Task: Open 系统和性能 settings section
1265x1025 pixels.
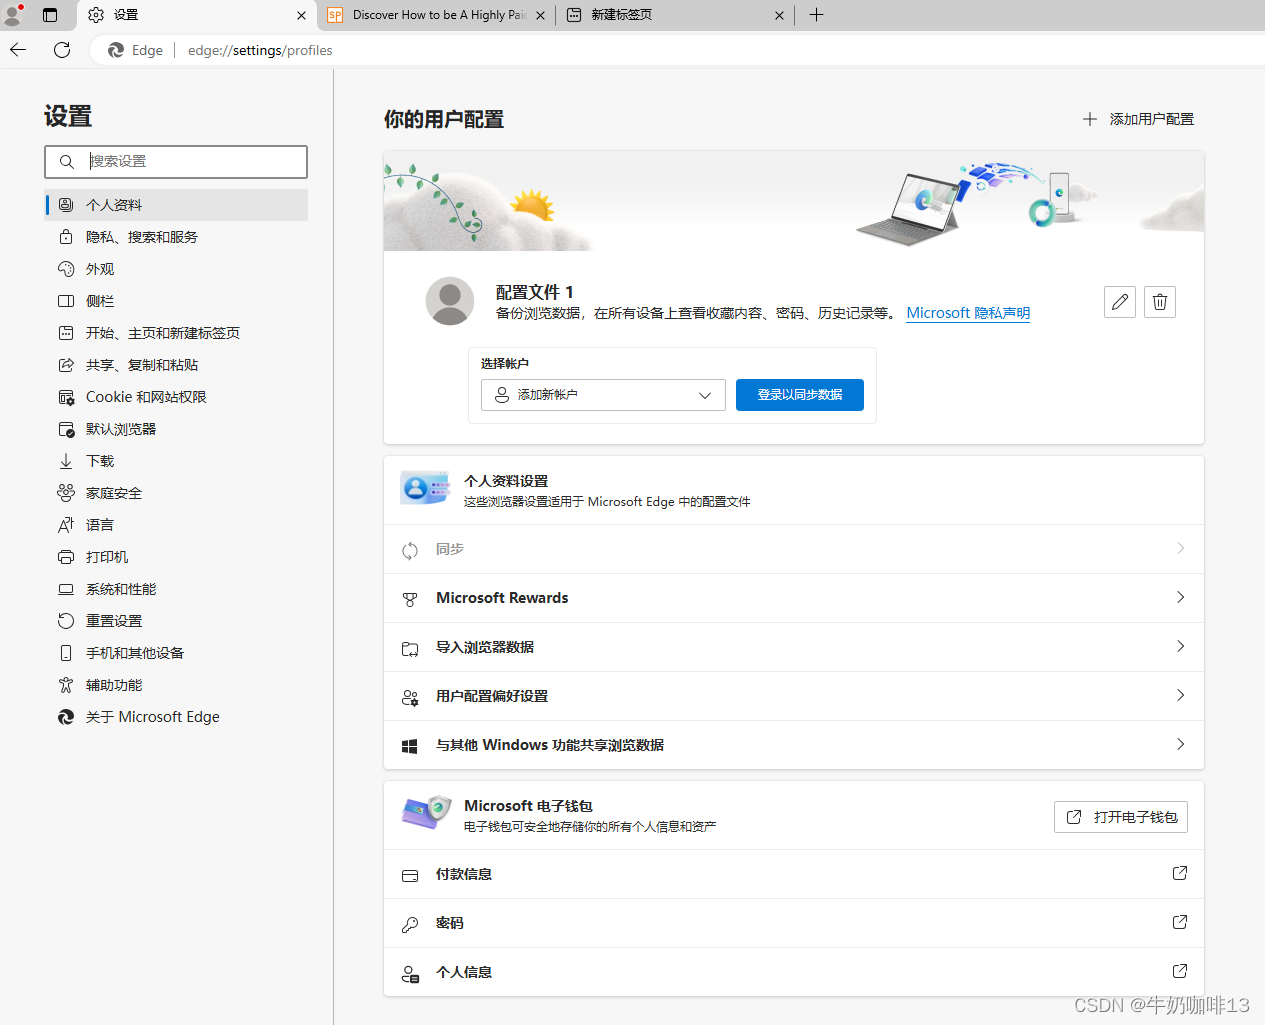Action: 176,589
